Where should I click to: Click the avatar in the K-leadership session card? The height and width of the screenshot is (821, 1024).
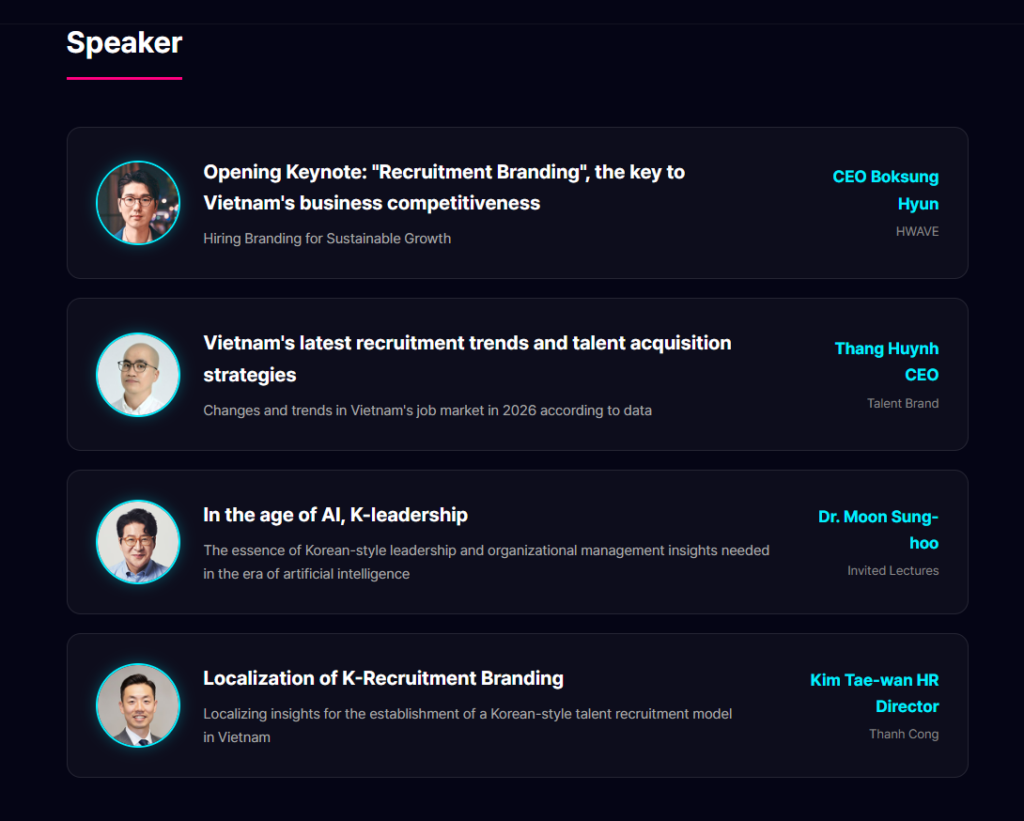(x=138, y=542)
